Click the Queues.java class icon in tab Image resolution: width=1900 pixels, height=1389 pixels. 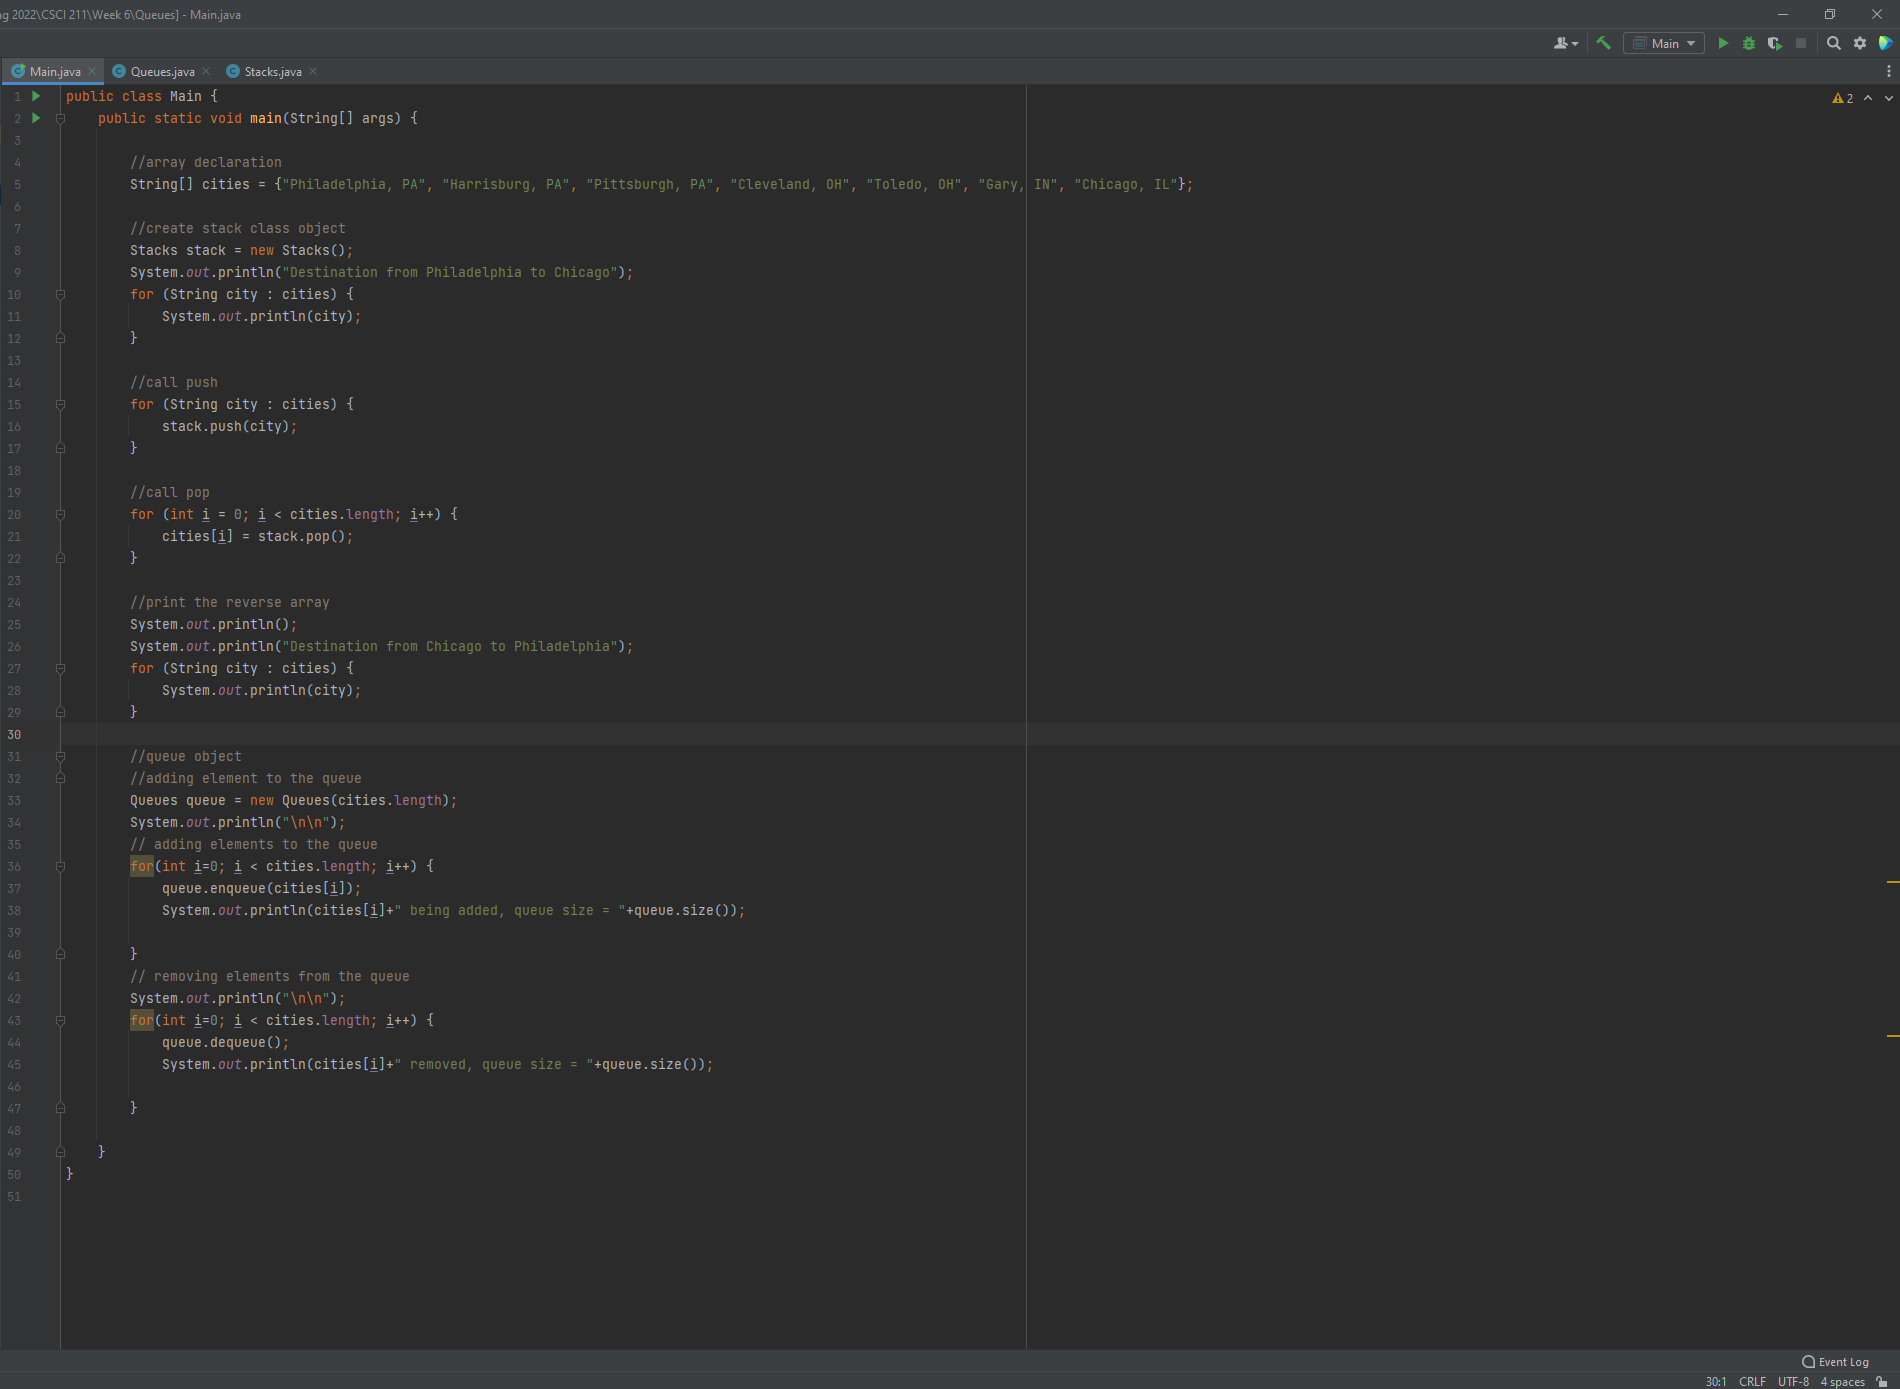click(119, 71)
